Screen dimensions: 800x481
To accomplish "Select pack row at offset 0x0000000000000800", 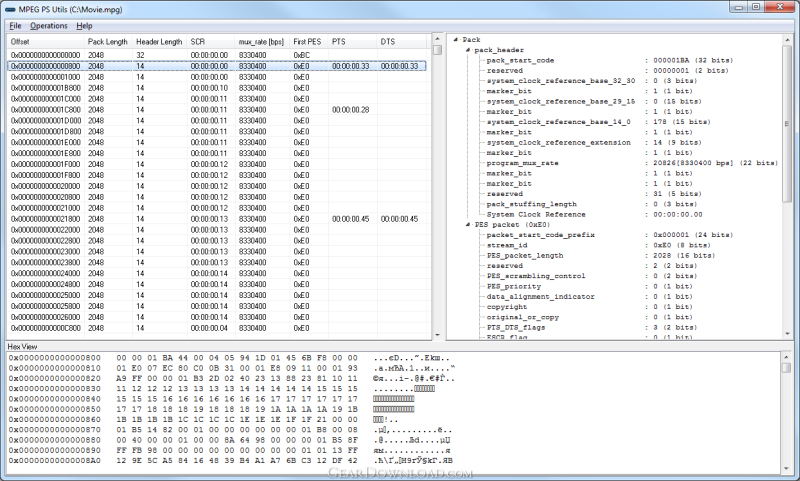I will [217, 66].
